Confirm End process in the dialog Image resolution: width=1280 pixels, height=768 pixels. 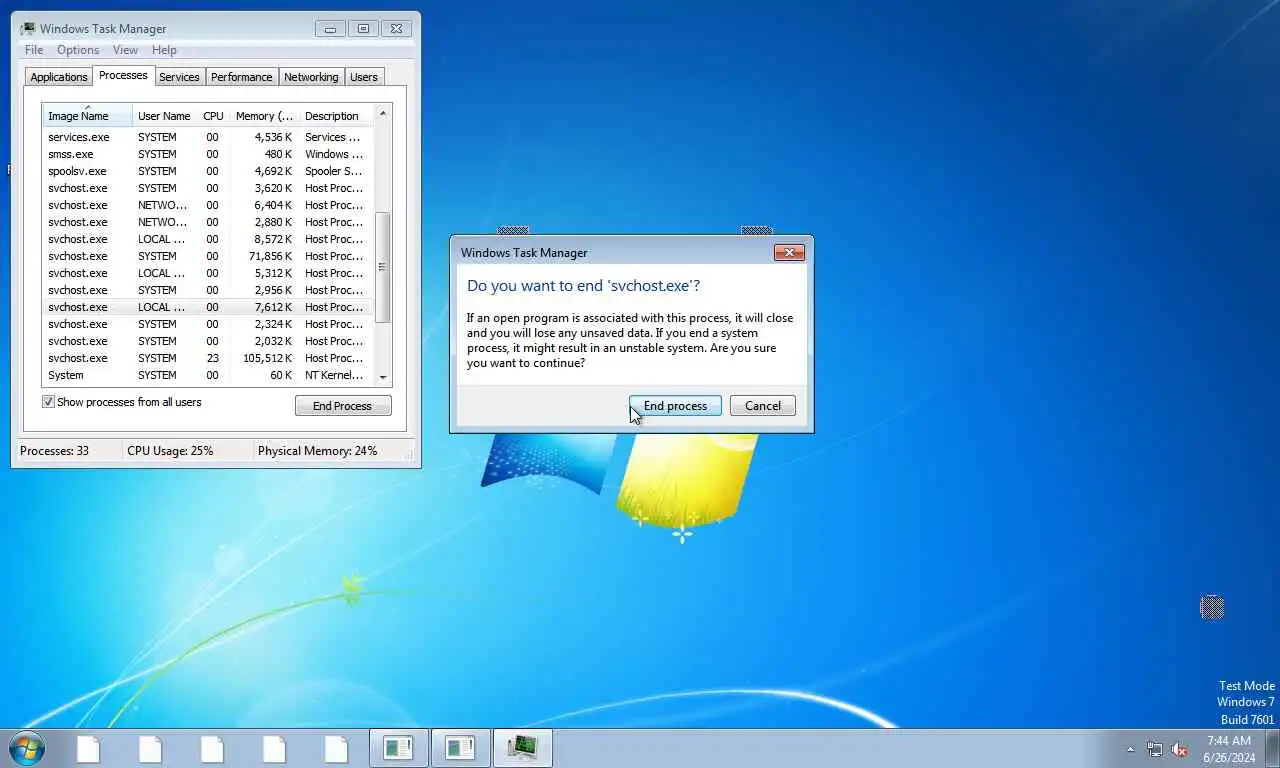point(675,406)
